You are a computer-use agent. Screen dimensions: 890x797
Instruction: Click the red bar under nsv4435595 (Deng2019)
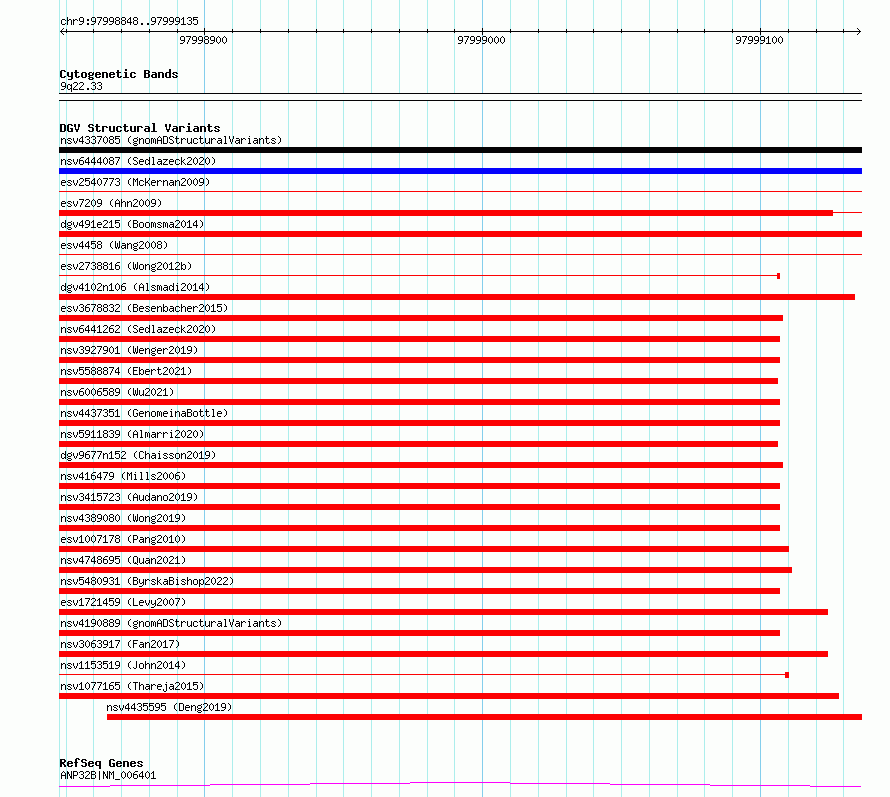[484, 717]
